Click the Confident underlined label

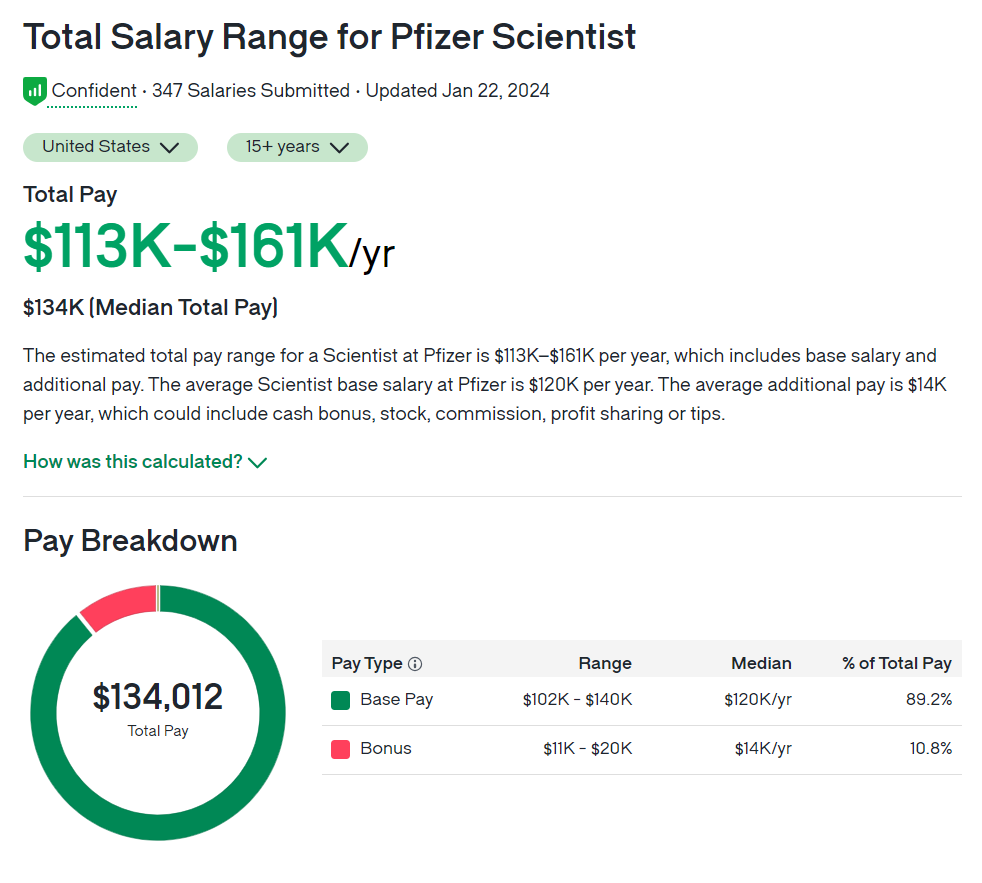click(x=94, y=91)
